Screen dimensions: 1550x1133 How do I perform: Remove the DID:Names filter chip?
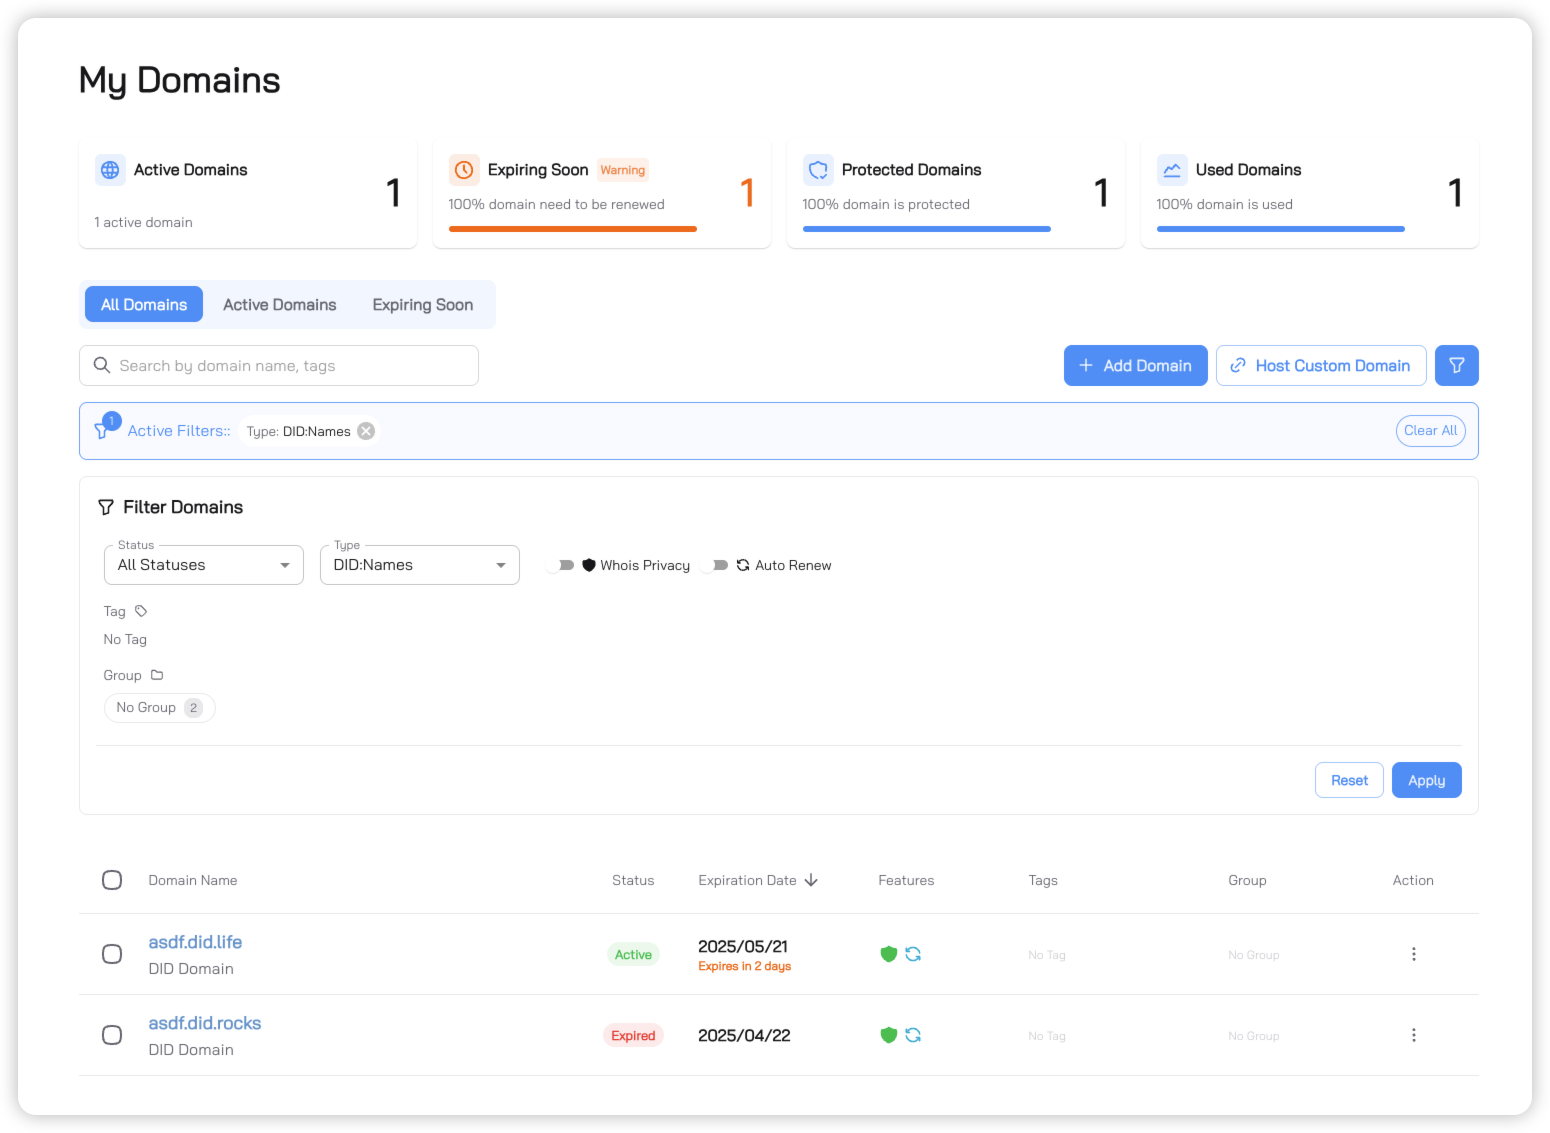366,431
